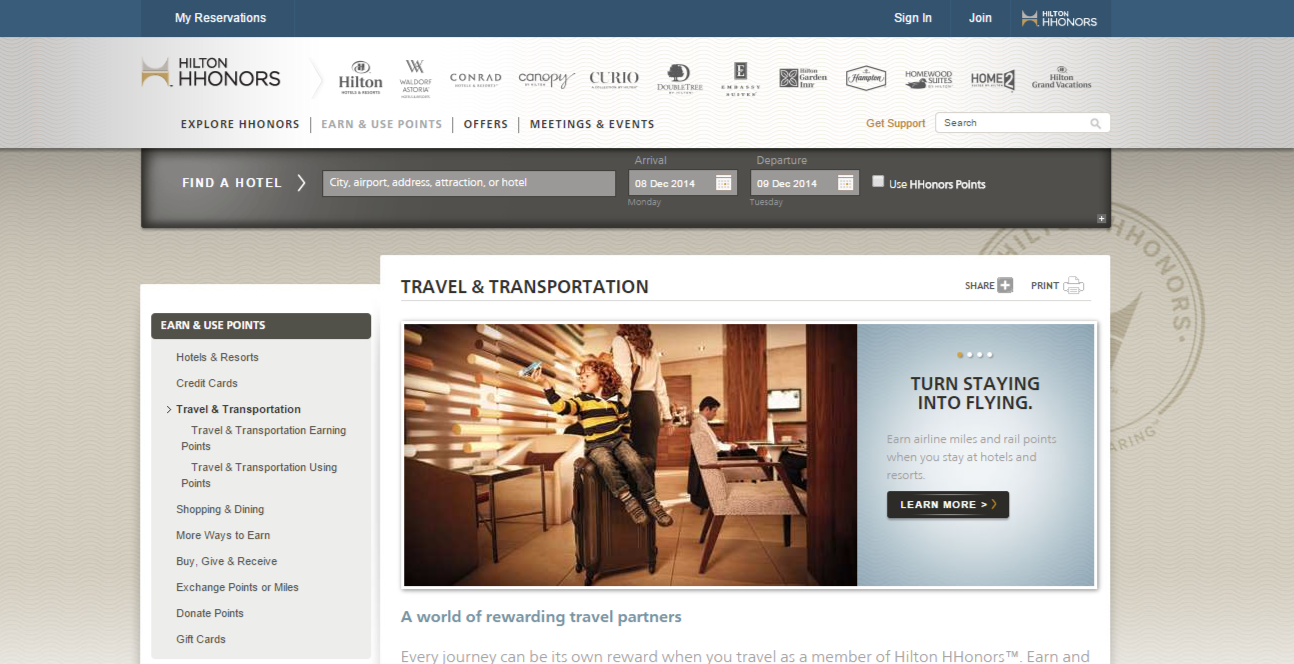Viewport: 1294px width, 664px height.
Task: Click the Find a Hotel arrow chevron
Action: tap(301, 183)
